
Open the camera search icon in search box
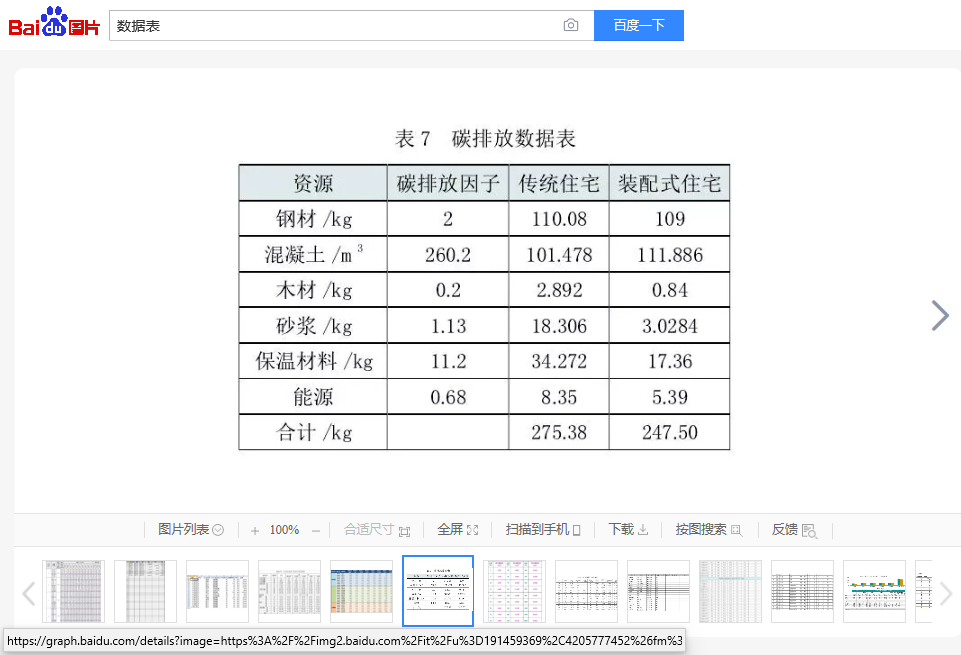pyautogui.click(x=571, y=25)
